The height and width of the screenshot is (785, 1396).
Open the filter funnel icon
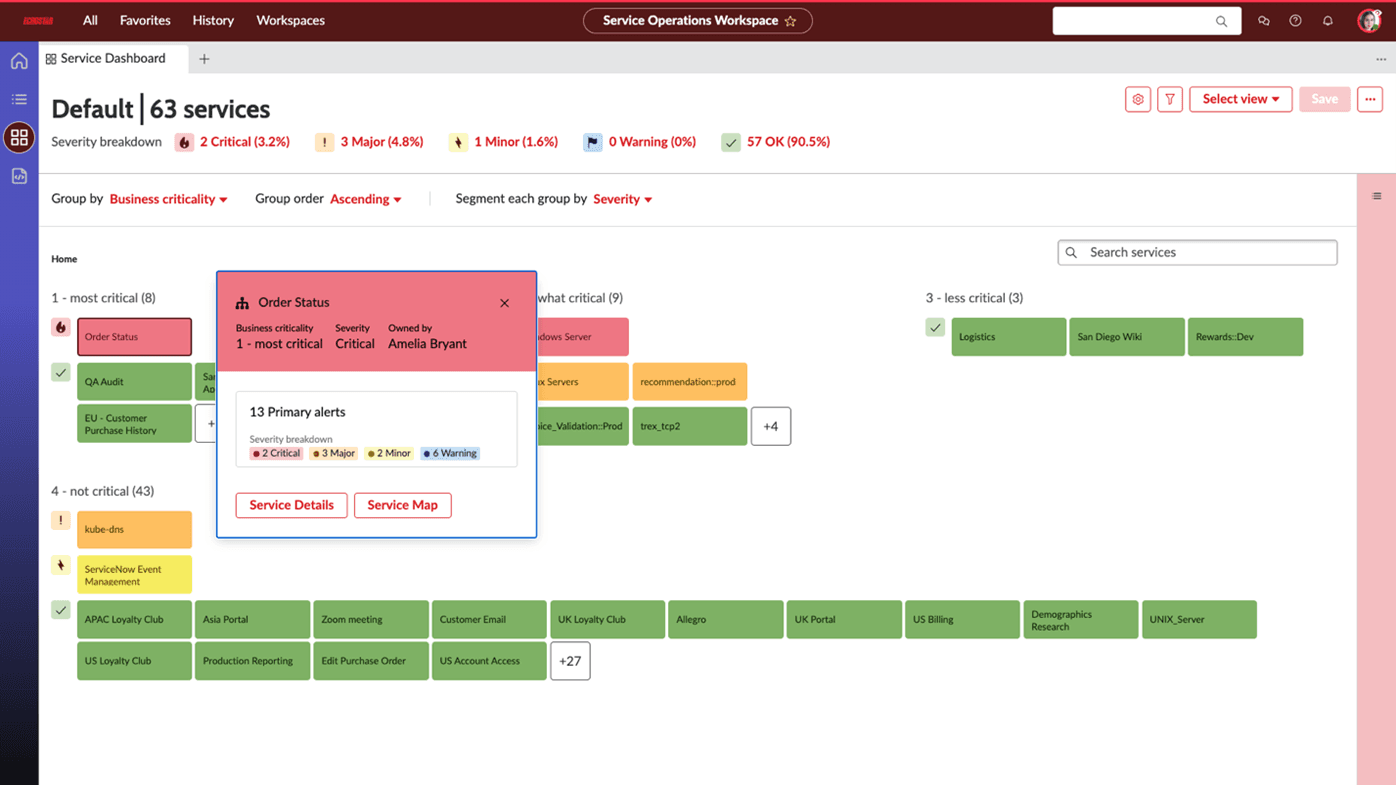(x=1169, y=99)
